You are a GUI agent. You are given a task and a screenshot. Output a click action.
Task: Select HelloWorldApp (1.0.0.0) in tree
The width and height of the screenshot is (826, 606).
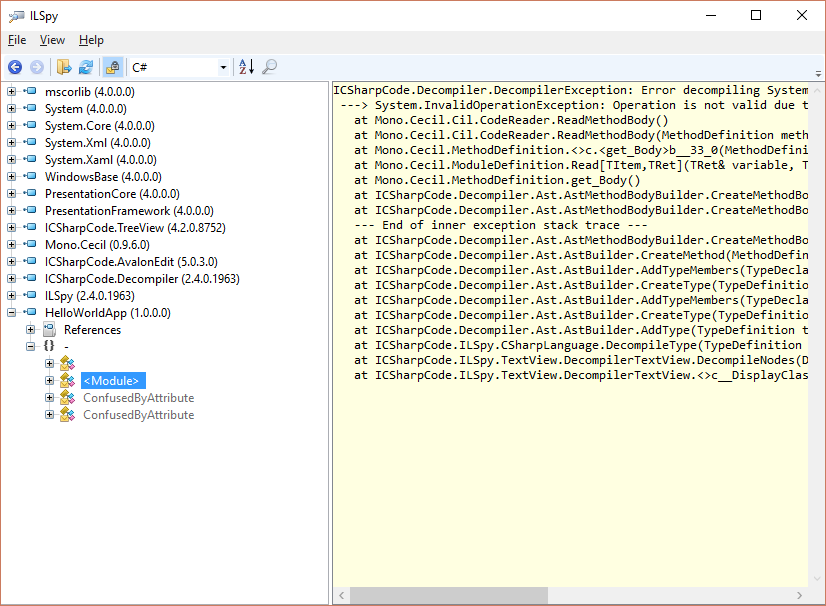click(x=108, y=313)
